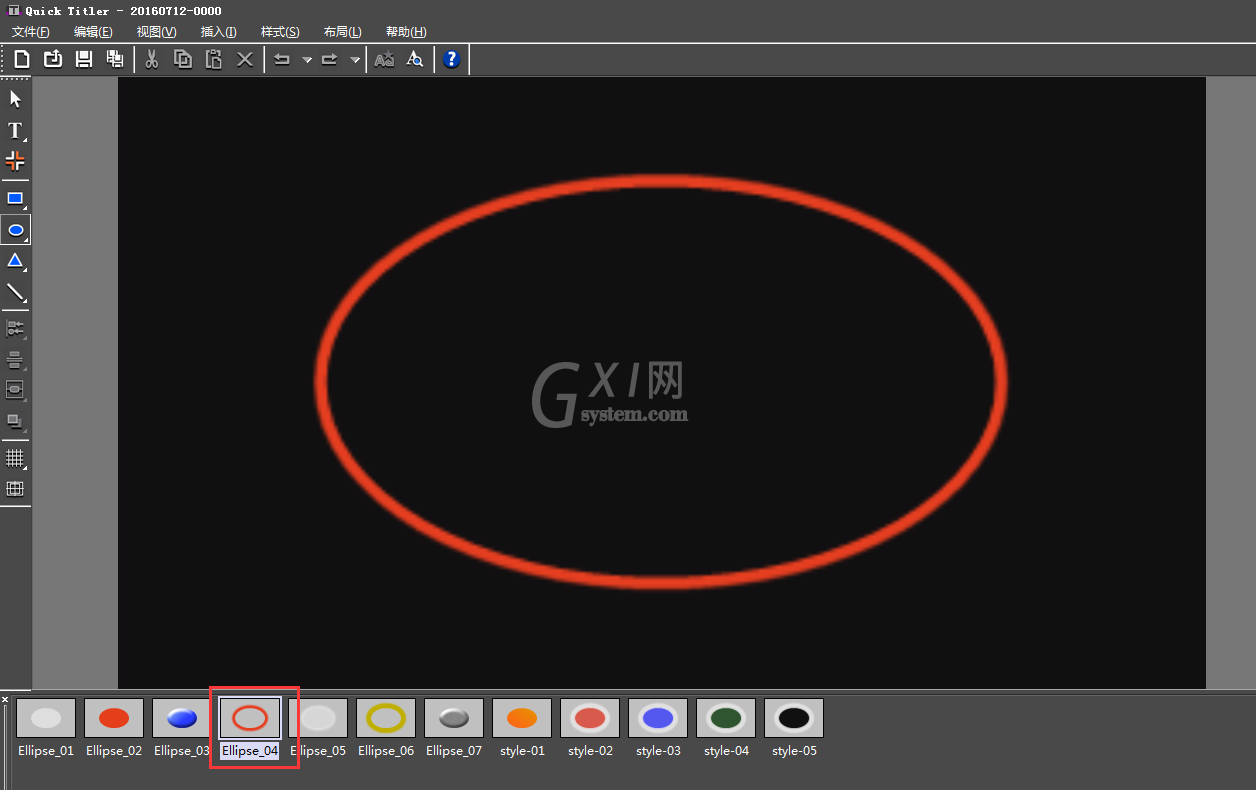The image size is (1256, 790).
Task: Open the 样式(S) menu
Action: pos(280,32)
